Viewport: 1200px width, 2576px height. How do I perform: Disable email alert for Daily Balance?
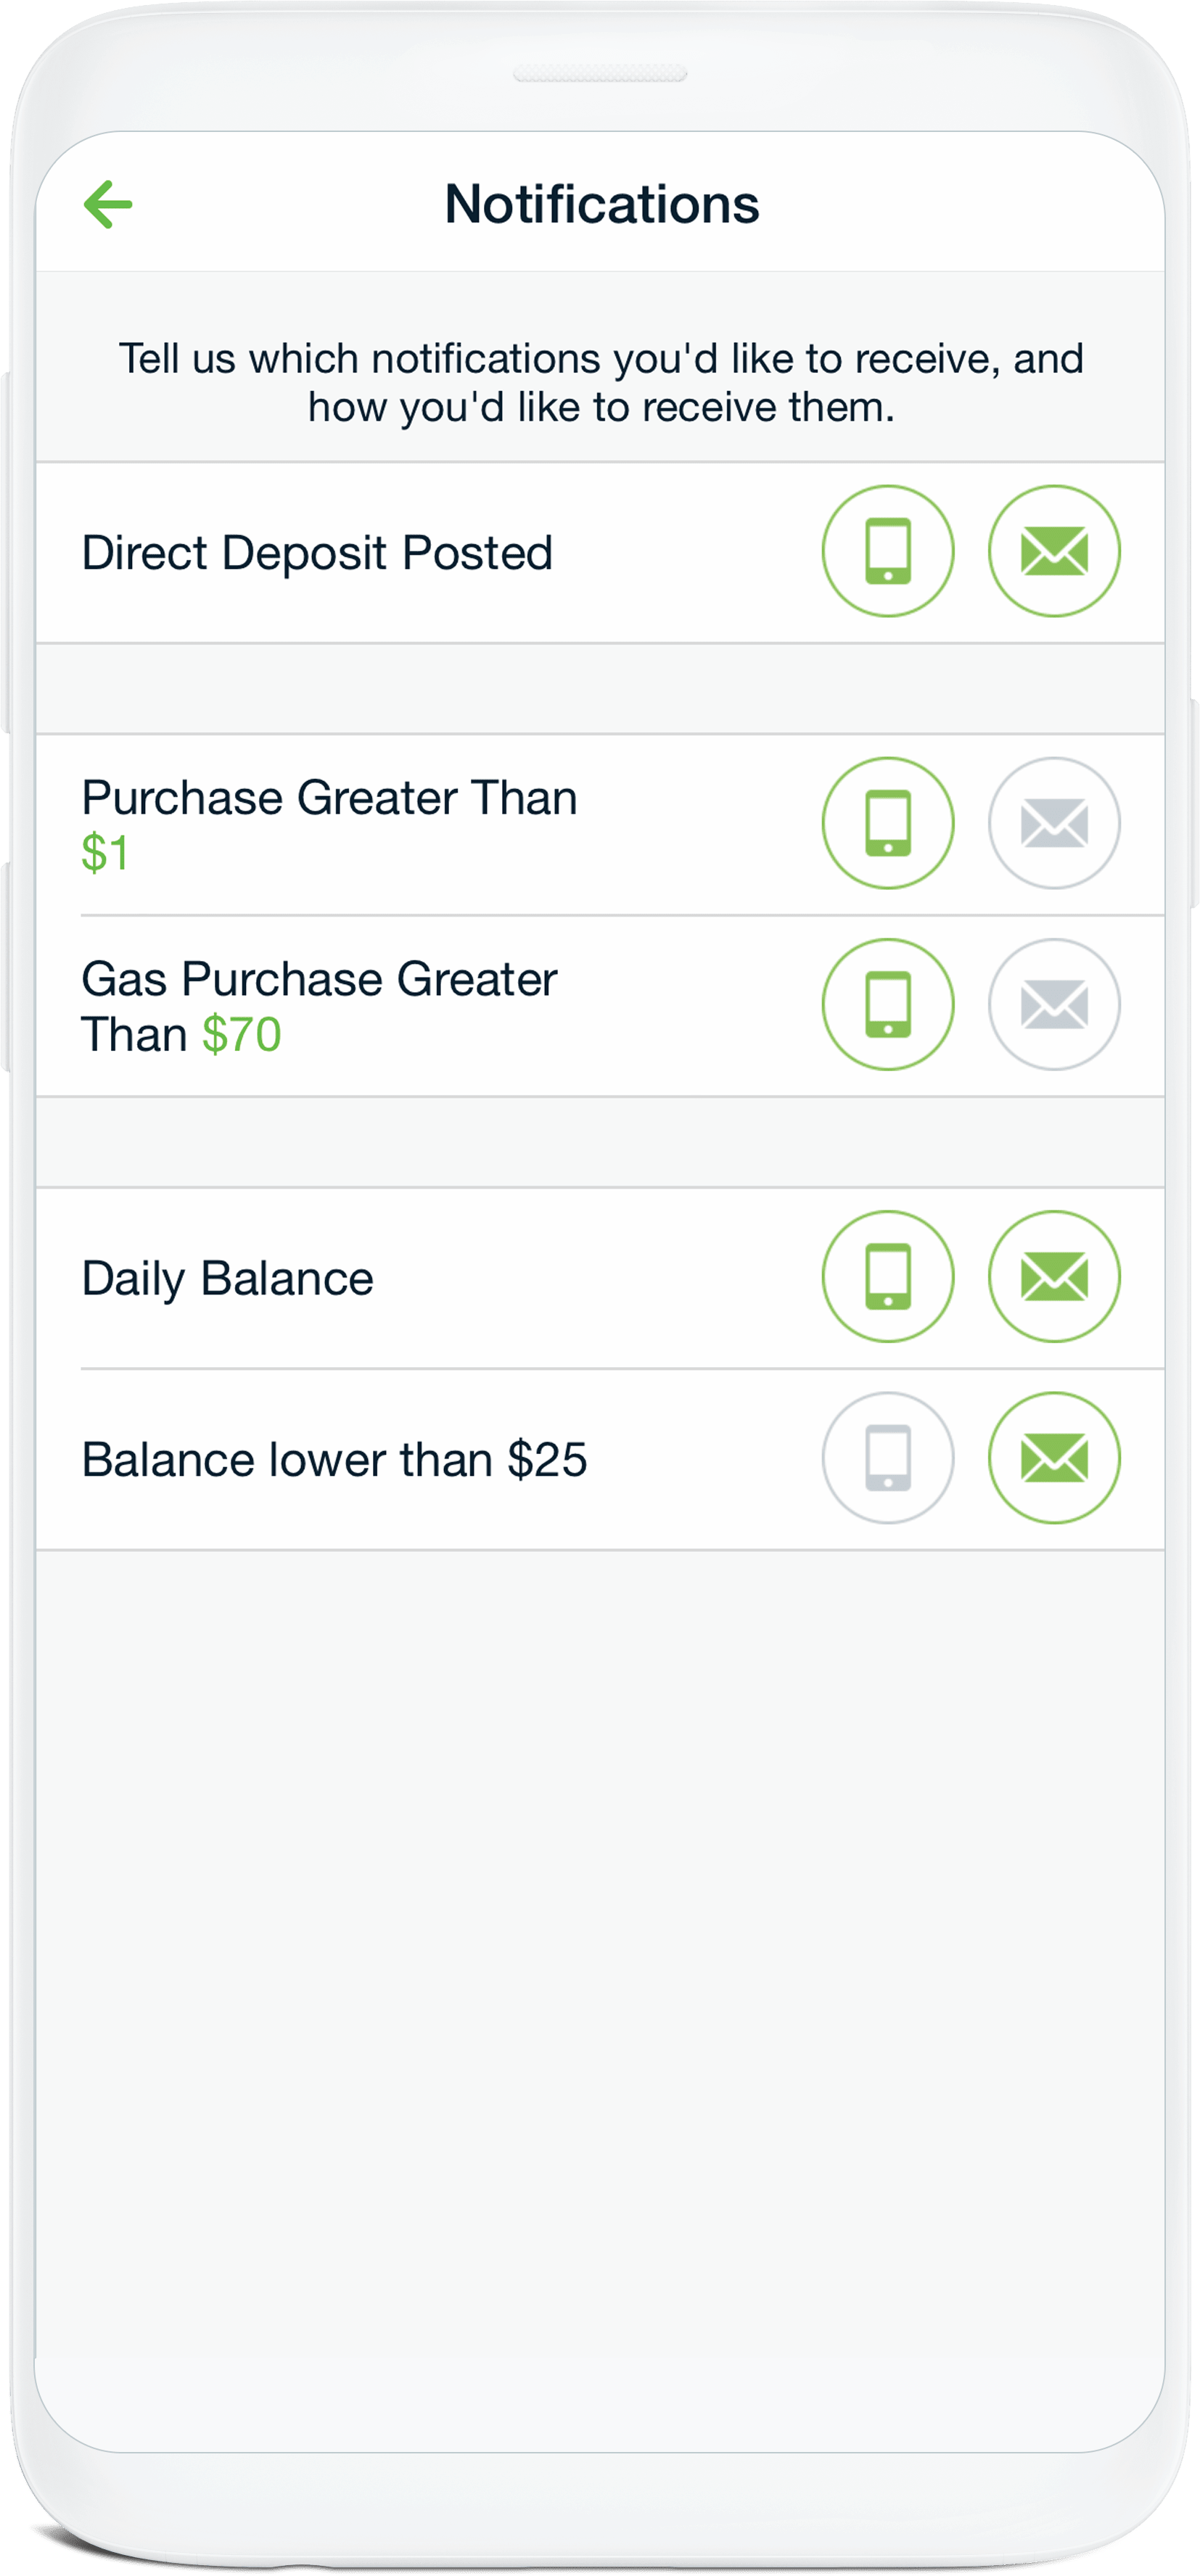coord(1054,1277)
